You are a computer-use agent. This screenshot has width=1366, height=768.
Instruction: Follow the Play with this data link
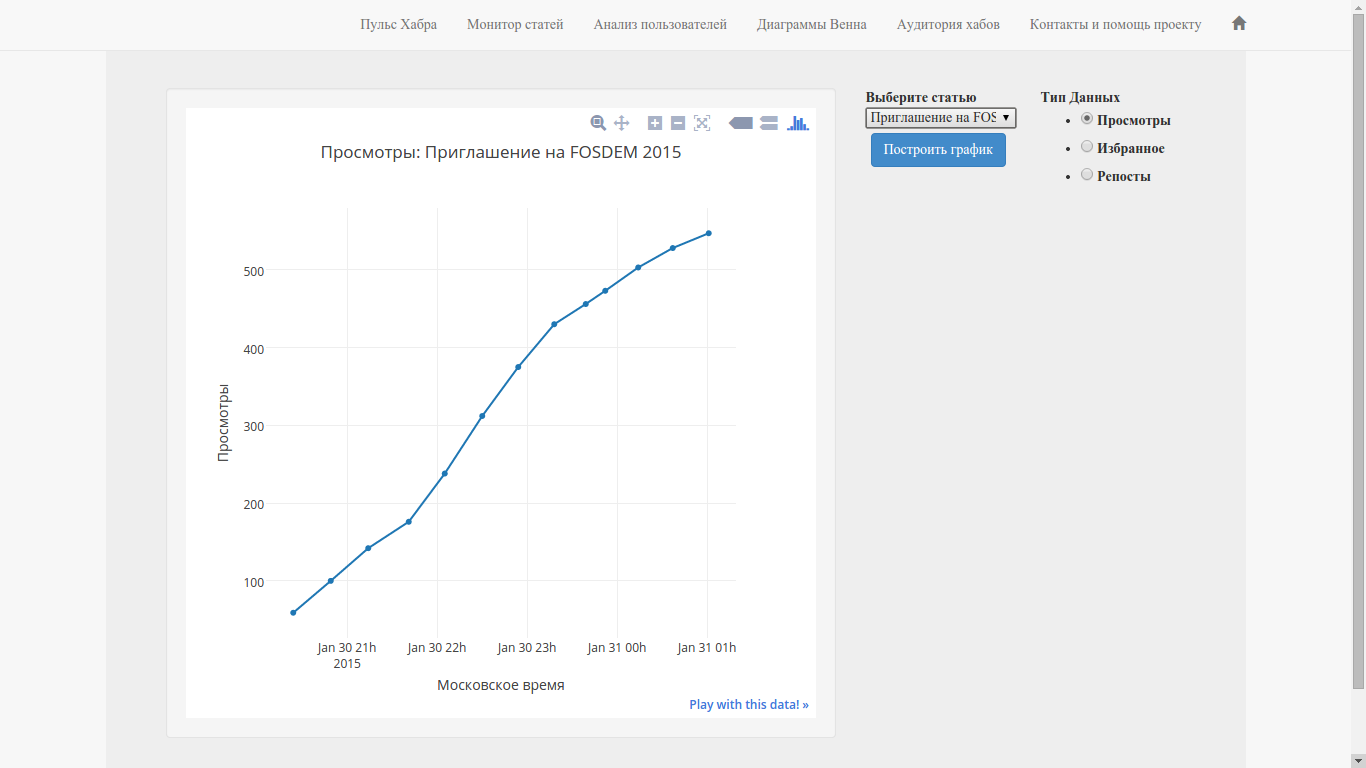749,704
